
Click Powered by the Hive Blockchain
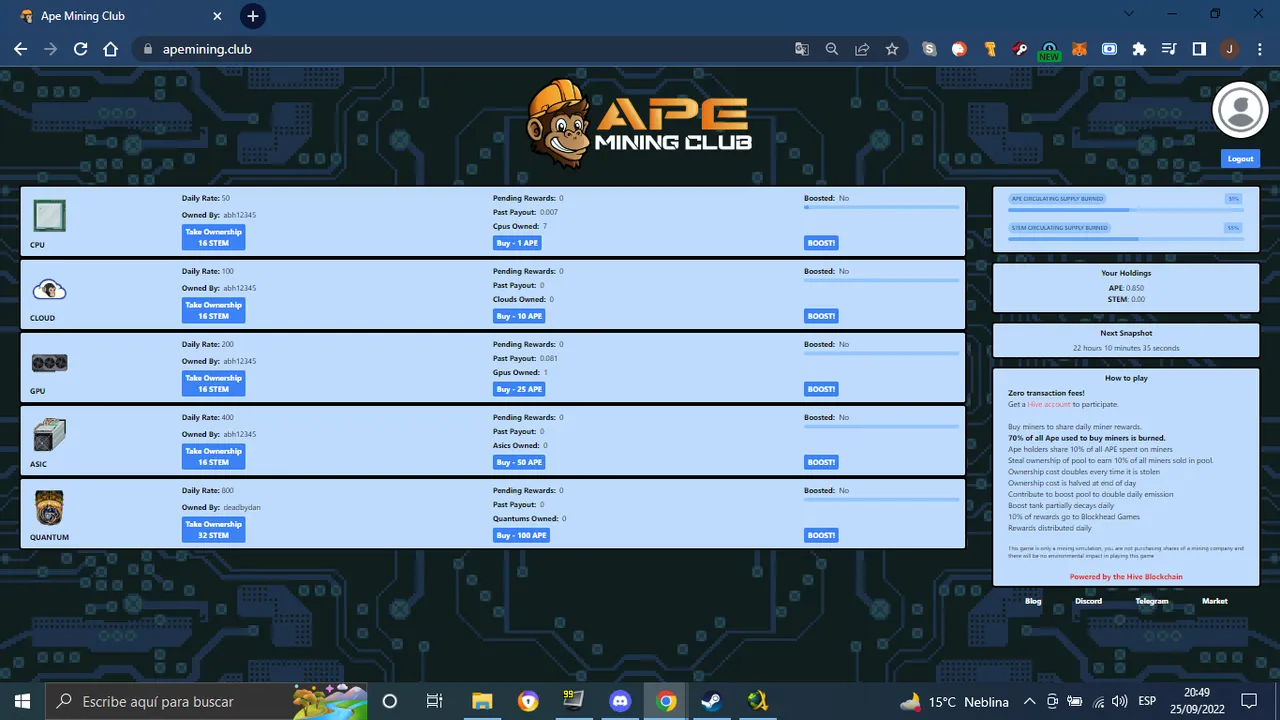click(1126, 577)
